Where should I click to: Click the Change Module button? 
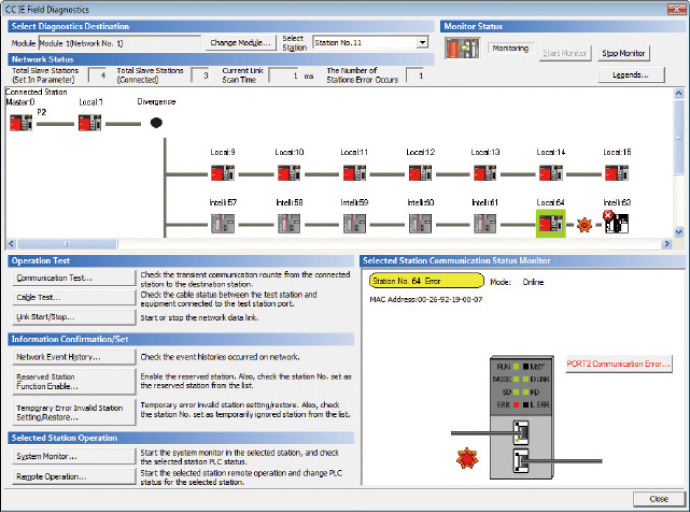[240, 43]
